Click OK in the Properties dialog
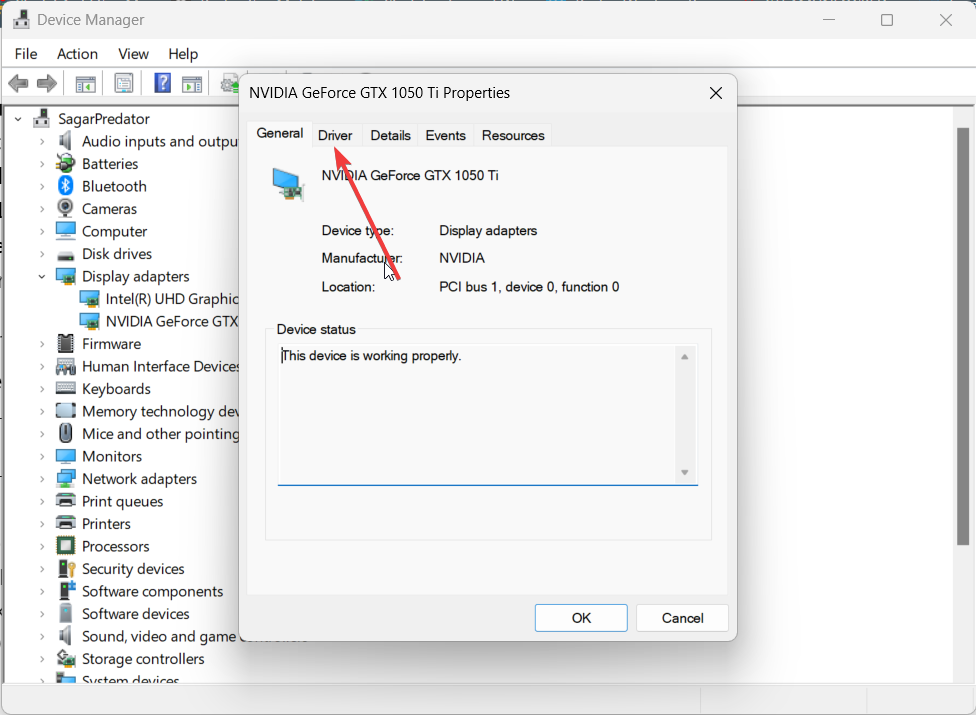The image size is (976, 715). [581, 618]
